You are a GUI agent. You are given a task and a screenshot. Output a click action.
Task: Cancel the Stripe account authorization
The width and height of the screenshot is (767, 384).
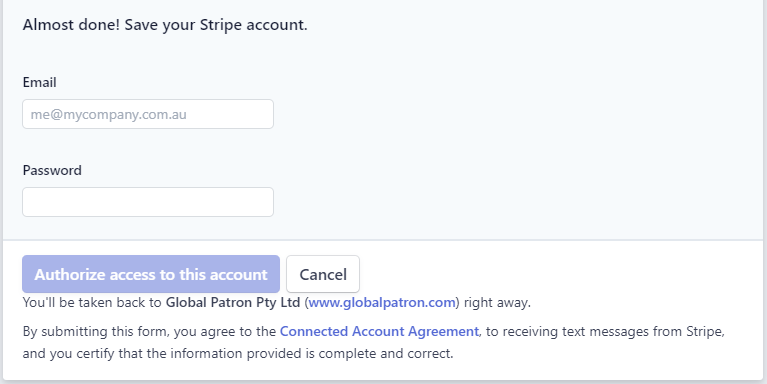click(323, 274)
